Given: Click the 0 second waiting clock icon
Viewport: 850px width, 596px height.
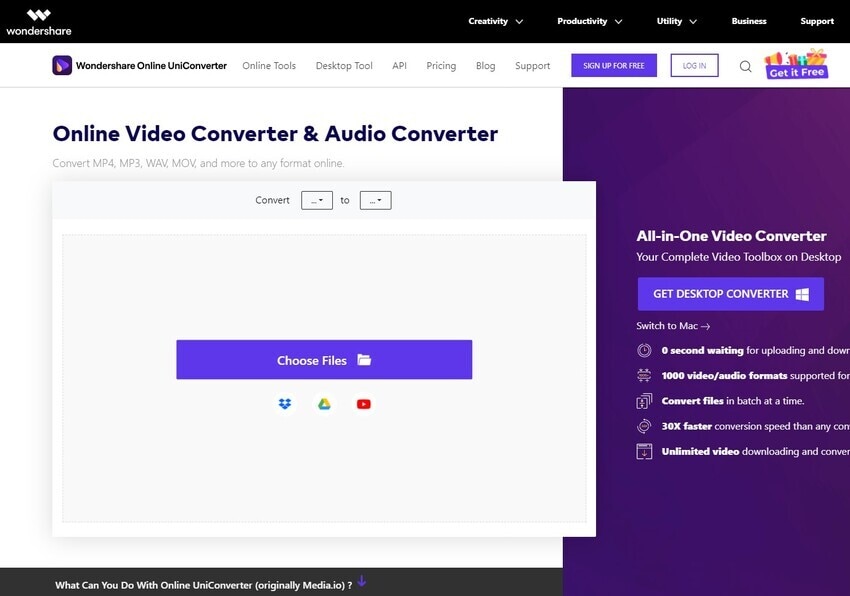Looking at the screenshot, I should pyautogui.click(x=644, y=350).
